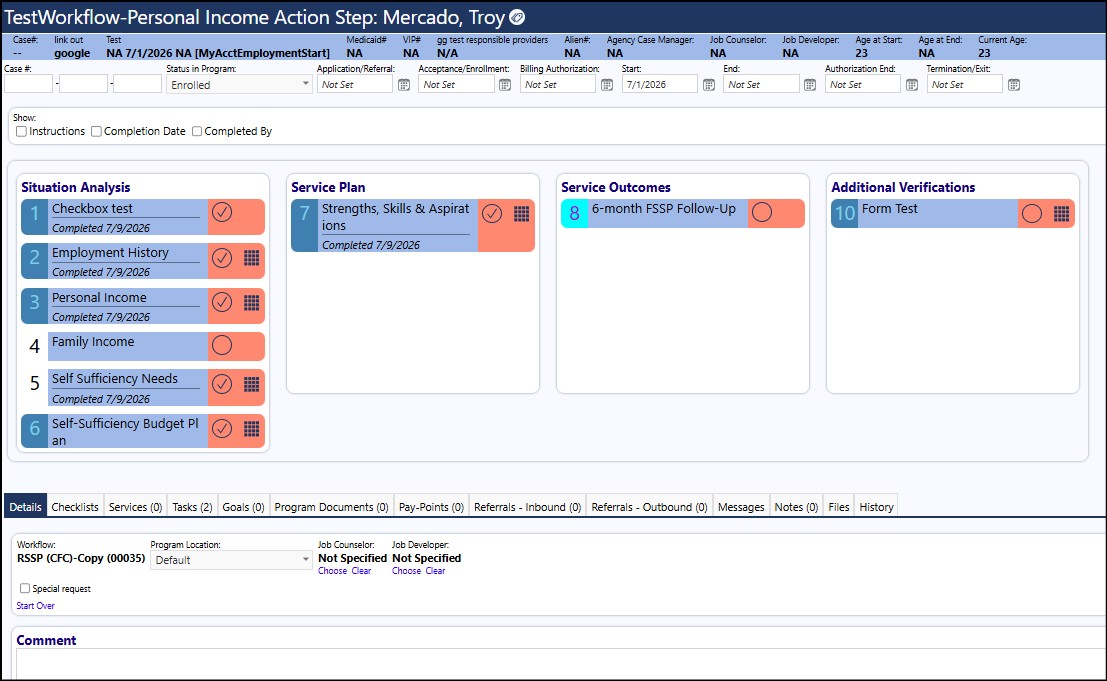Open the Notes (0) tab

click(796, 507)
